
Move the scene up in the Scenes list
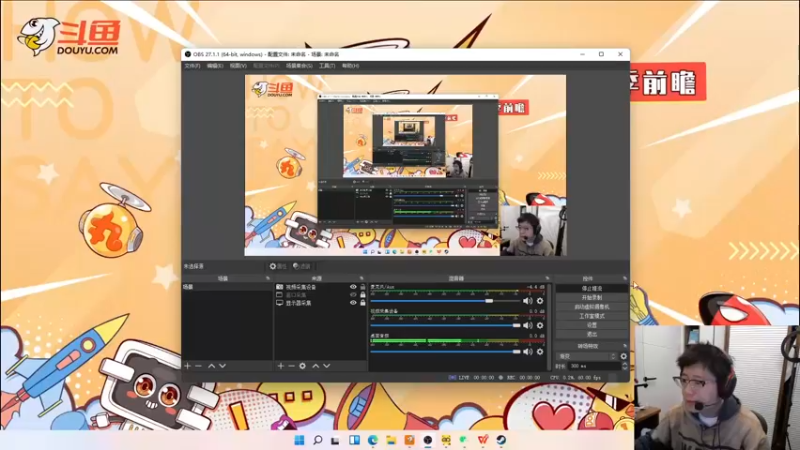(x=211, y=366)
